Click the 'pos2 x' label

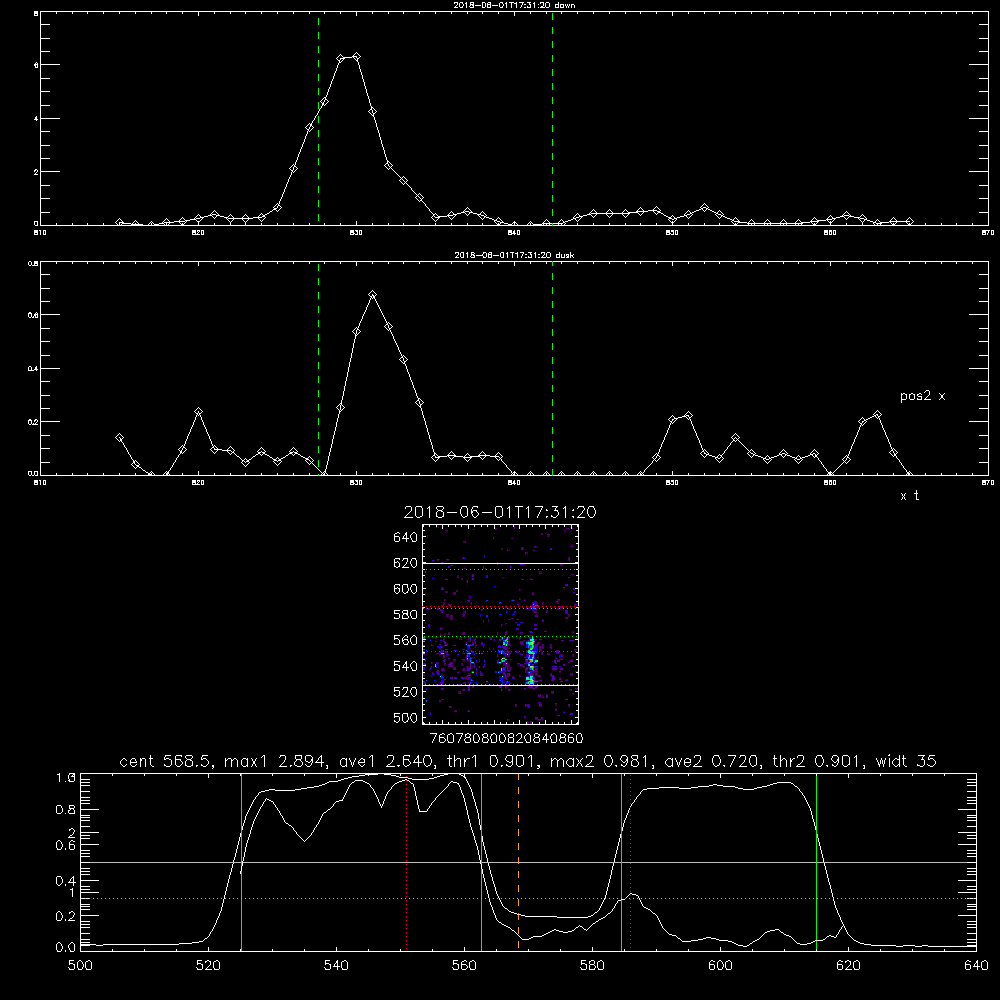[922, 396]
